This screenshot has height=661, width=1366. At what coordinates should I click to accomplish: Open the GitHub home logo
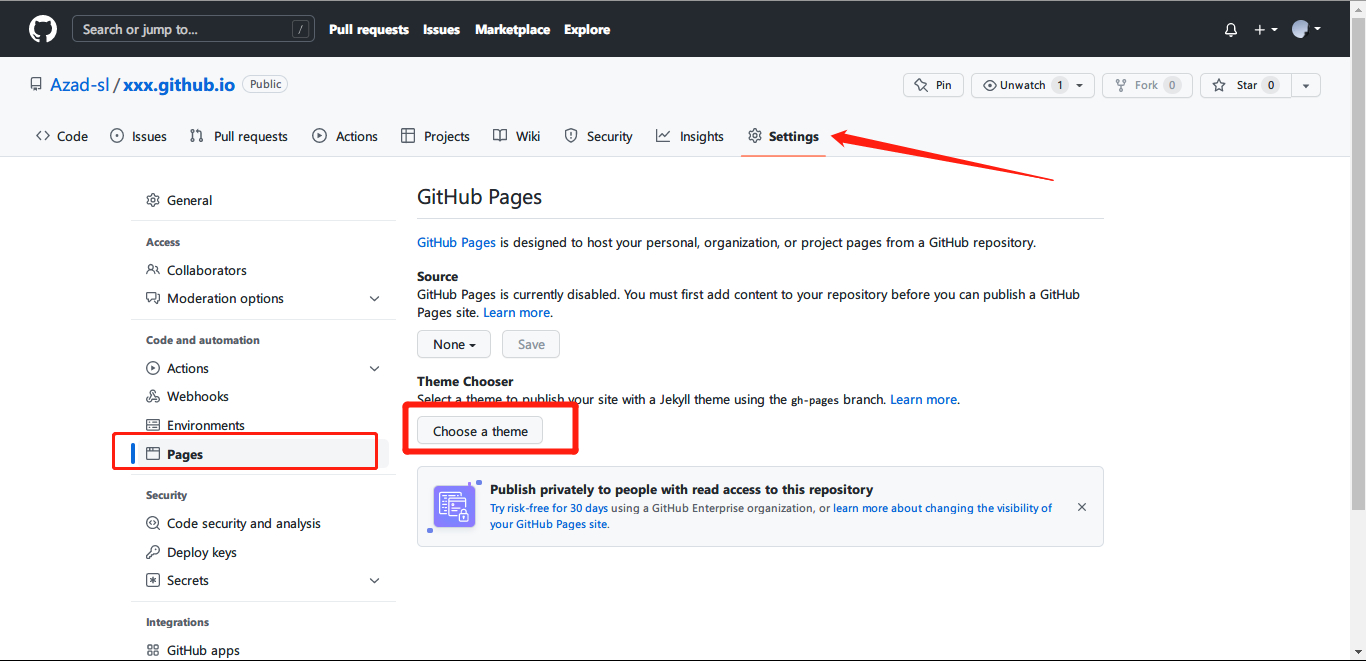click(x=43, y=29)
